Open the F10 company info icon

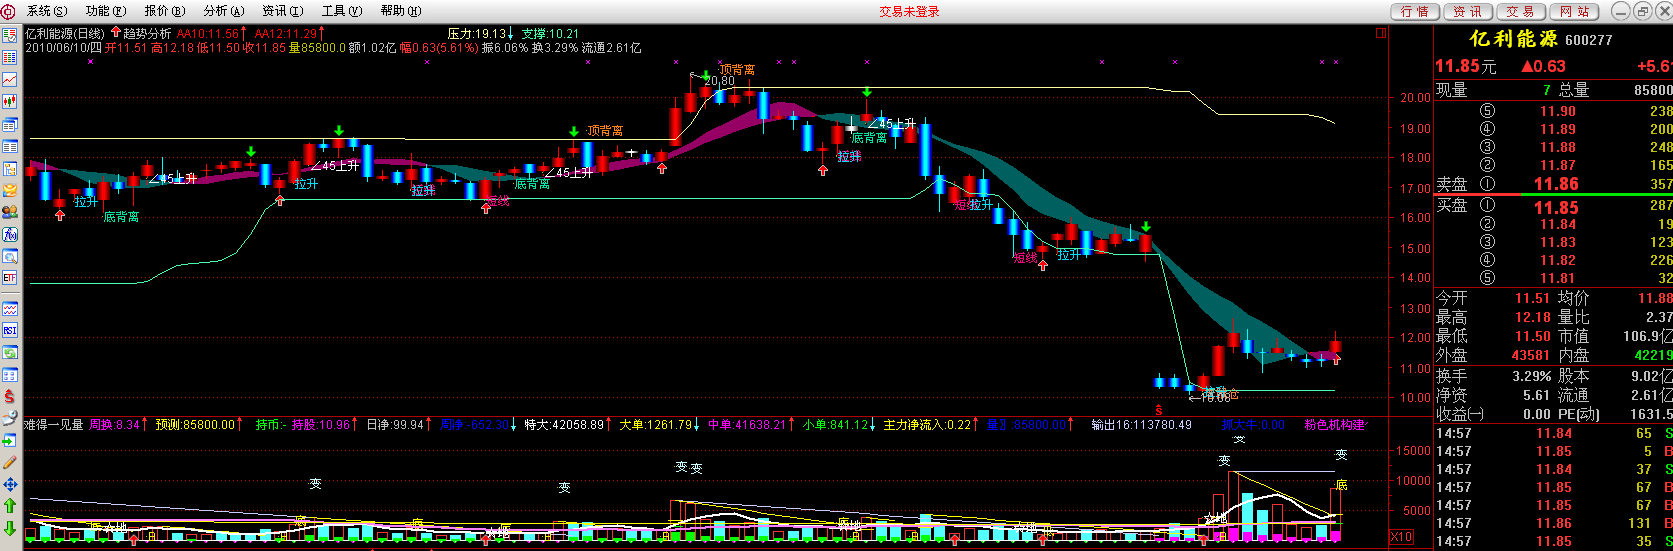point(9,234)
